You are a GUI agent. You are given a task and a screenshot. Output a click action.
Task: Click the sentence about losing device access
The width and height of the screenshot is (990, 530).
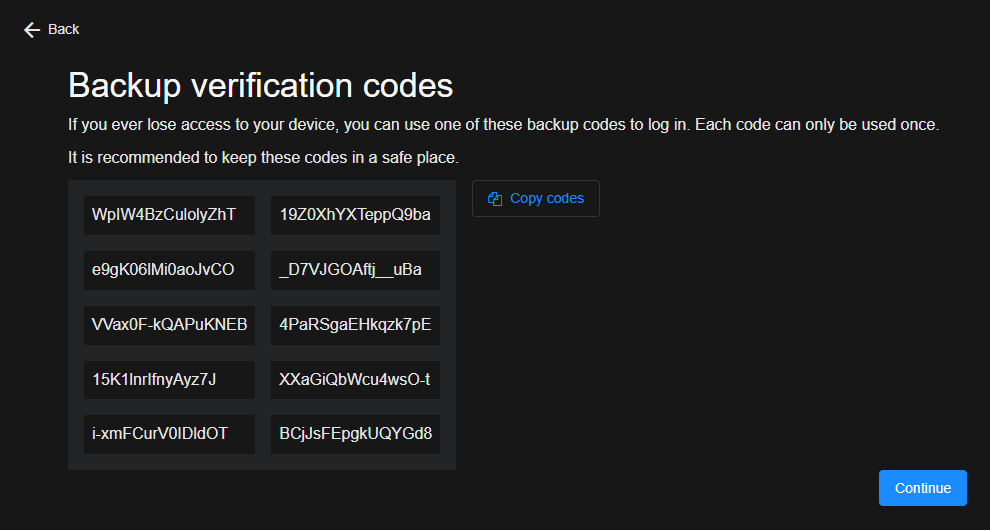378,126
